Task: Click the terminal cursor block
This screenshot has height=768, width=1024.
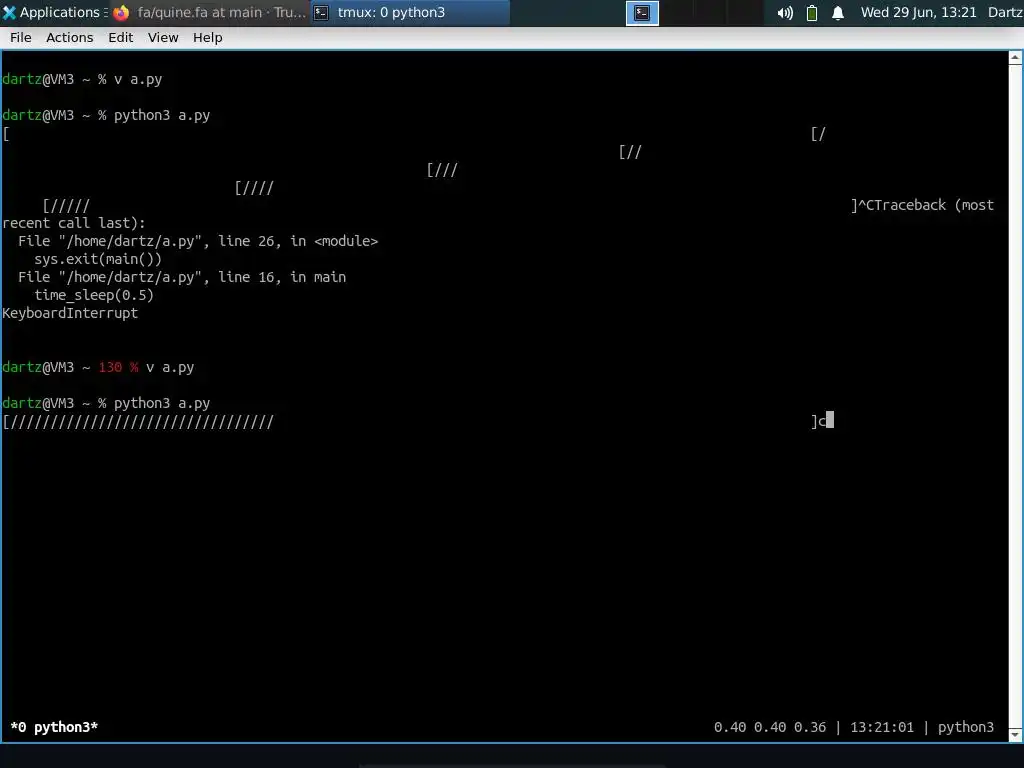Action: coord(830,419)
